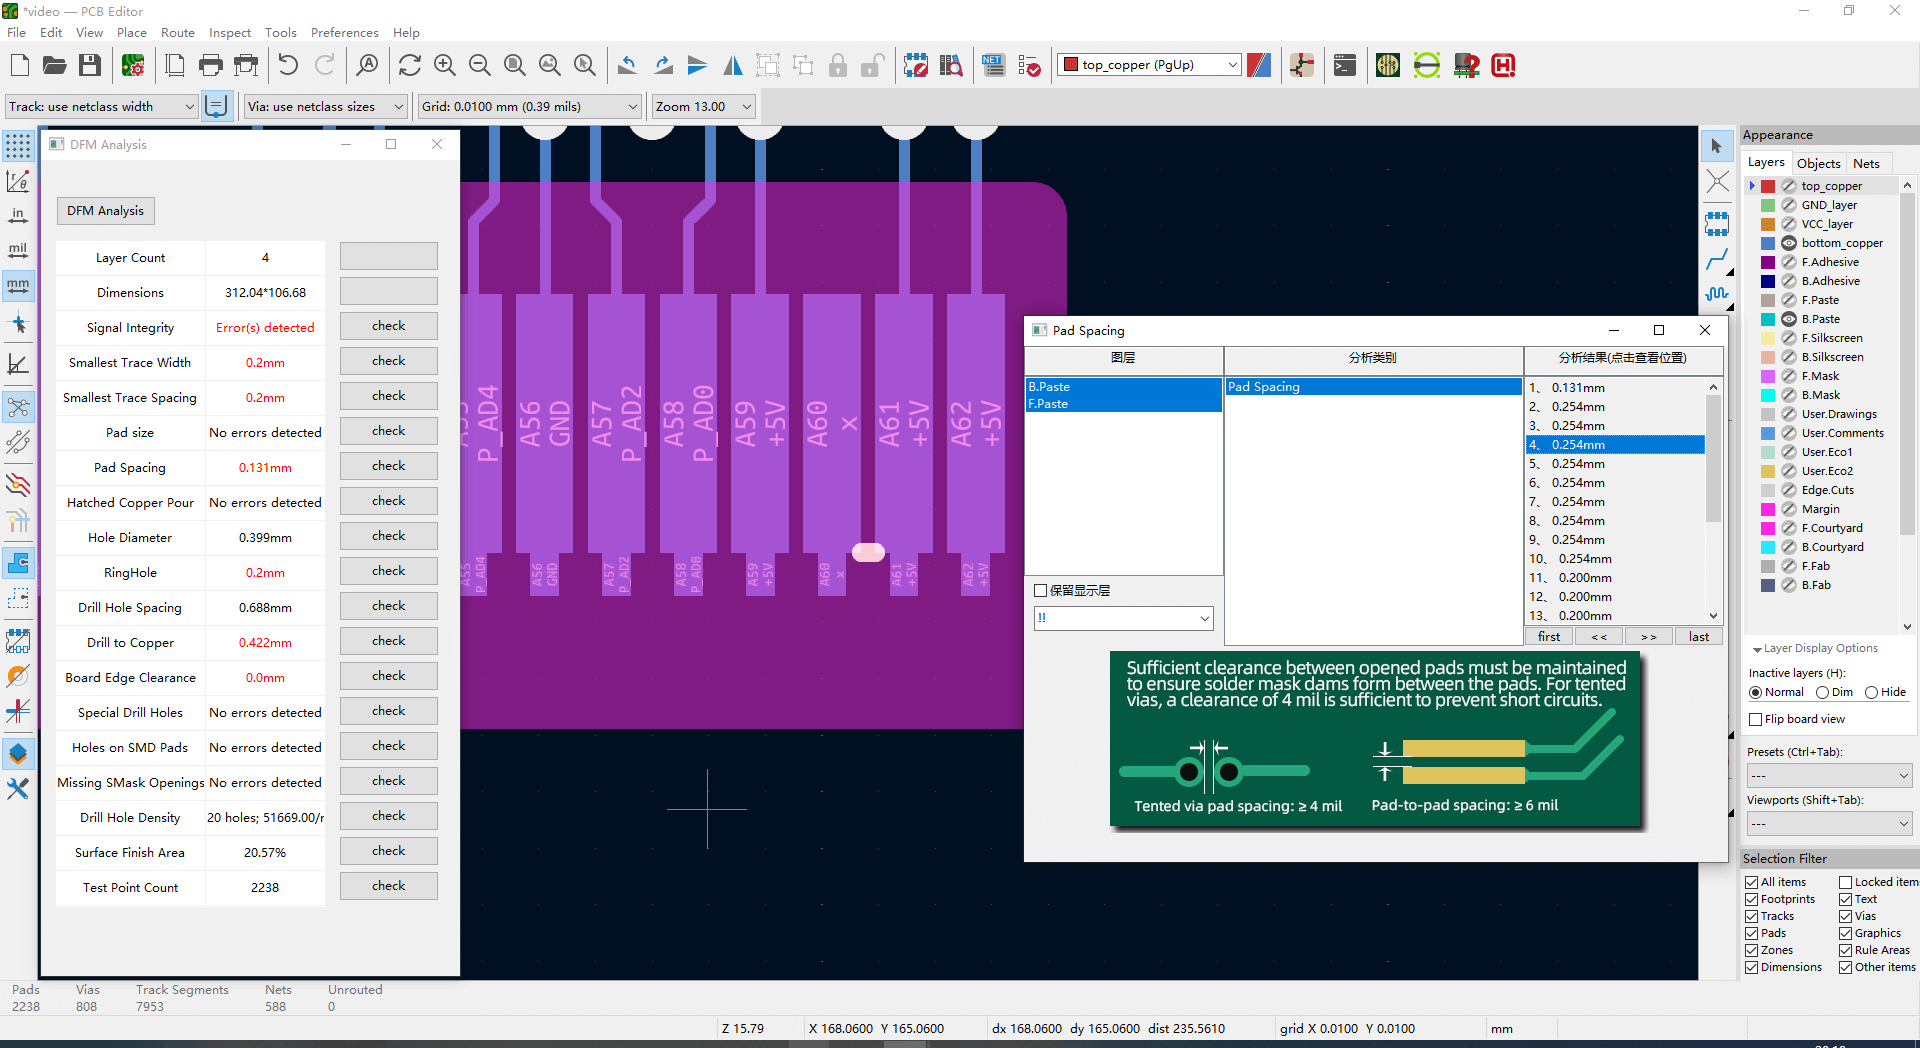This screenshot has width=1920, height=1048.
Task: Select the Dim inactive layers option
Action: click(x=1823, y=692)
